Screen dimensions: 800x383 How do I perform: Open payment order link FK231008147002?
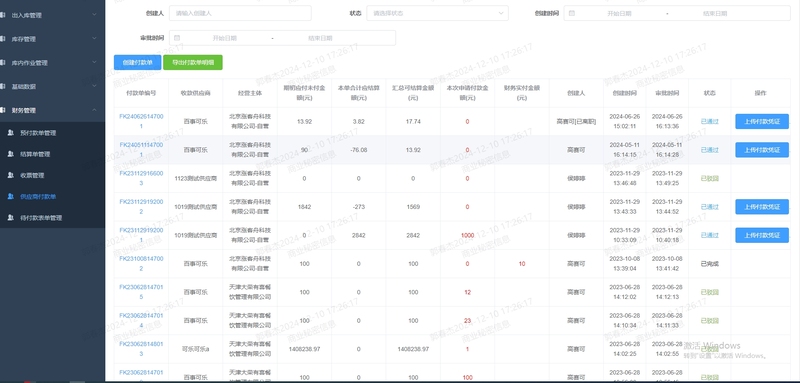pos(141,264)
